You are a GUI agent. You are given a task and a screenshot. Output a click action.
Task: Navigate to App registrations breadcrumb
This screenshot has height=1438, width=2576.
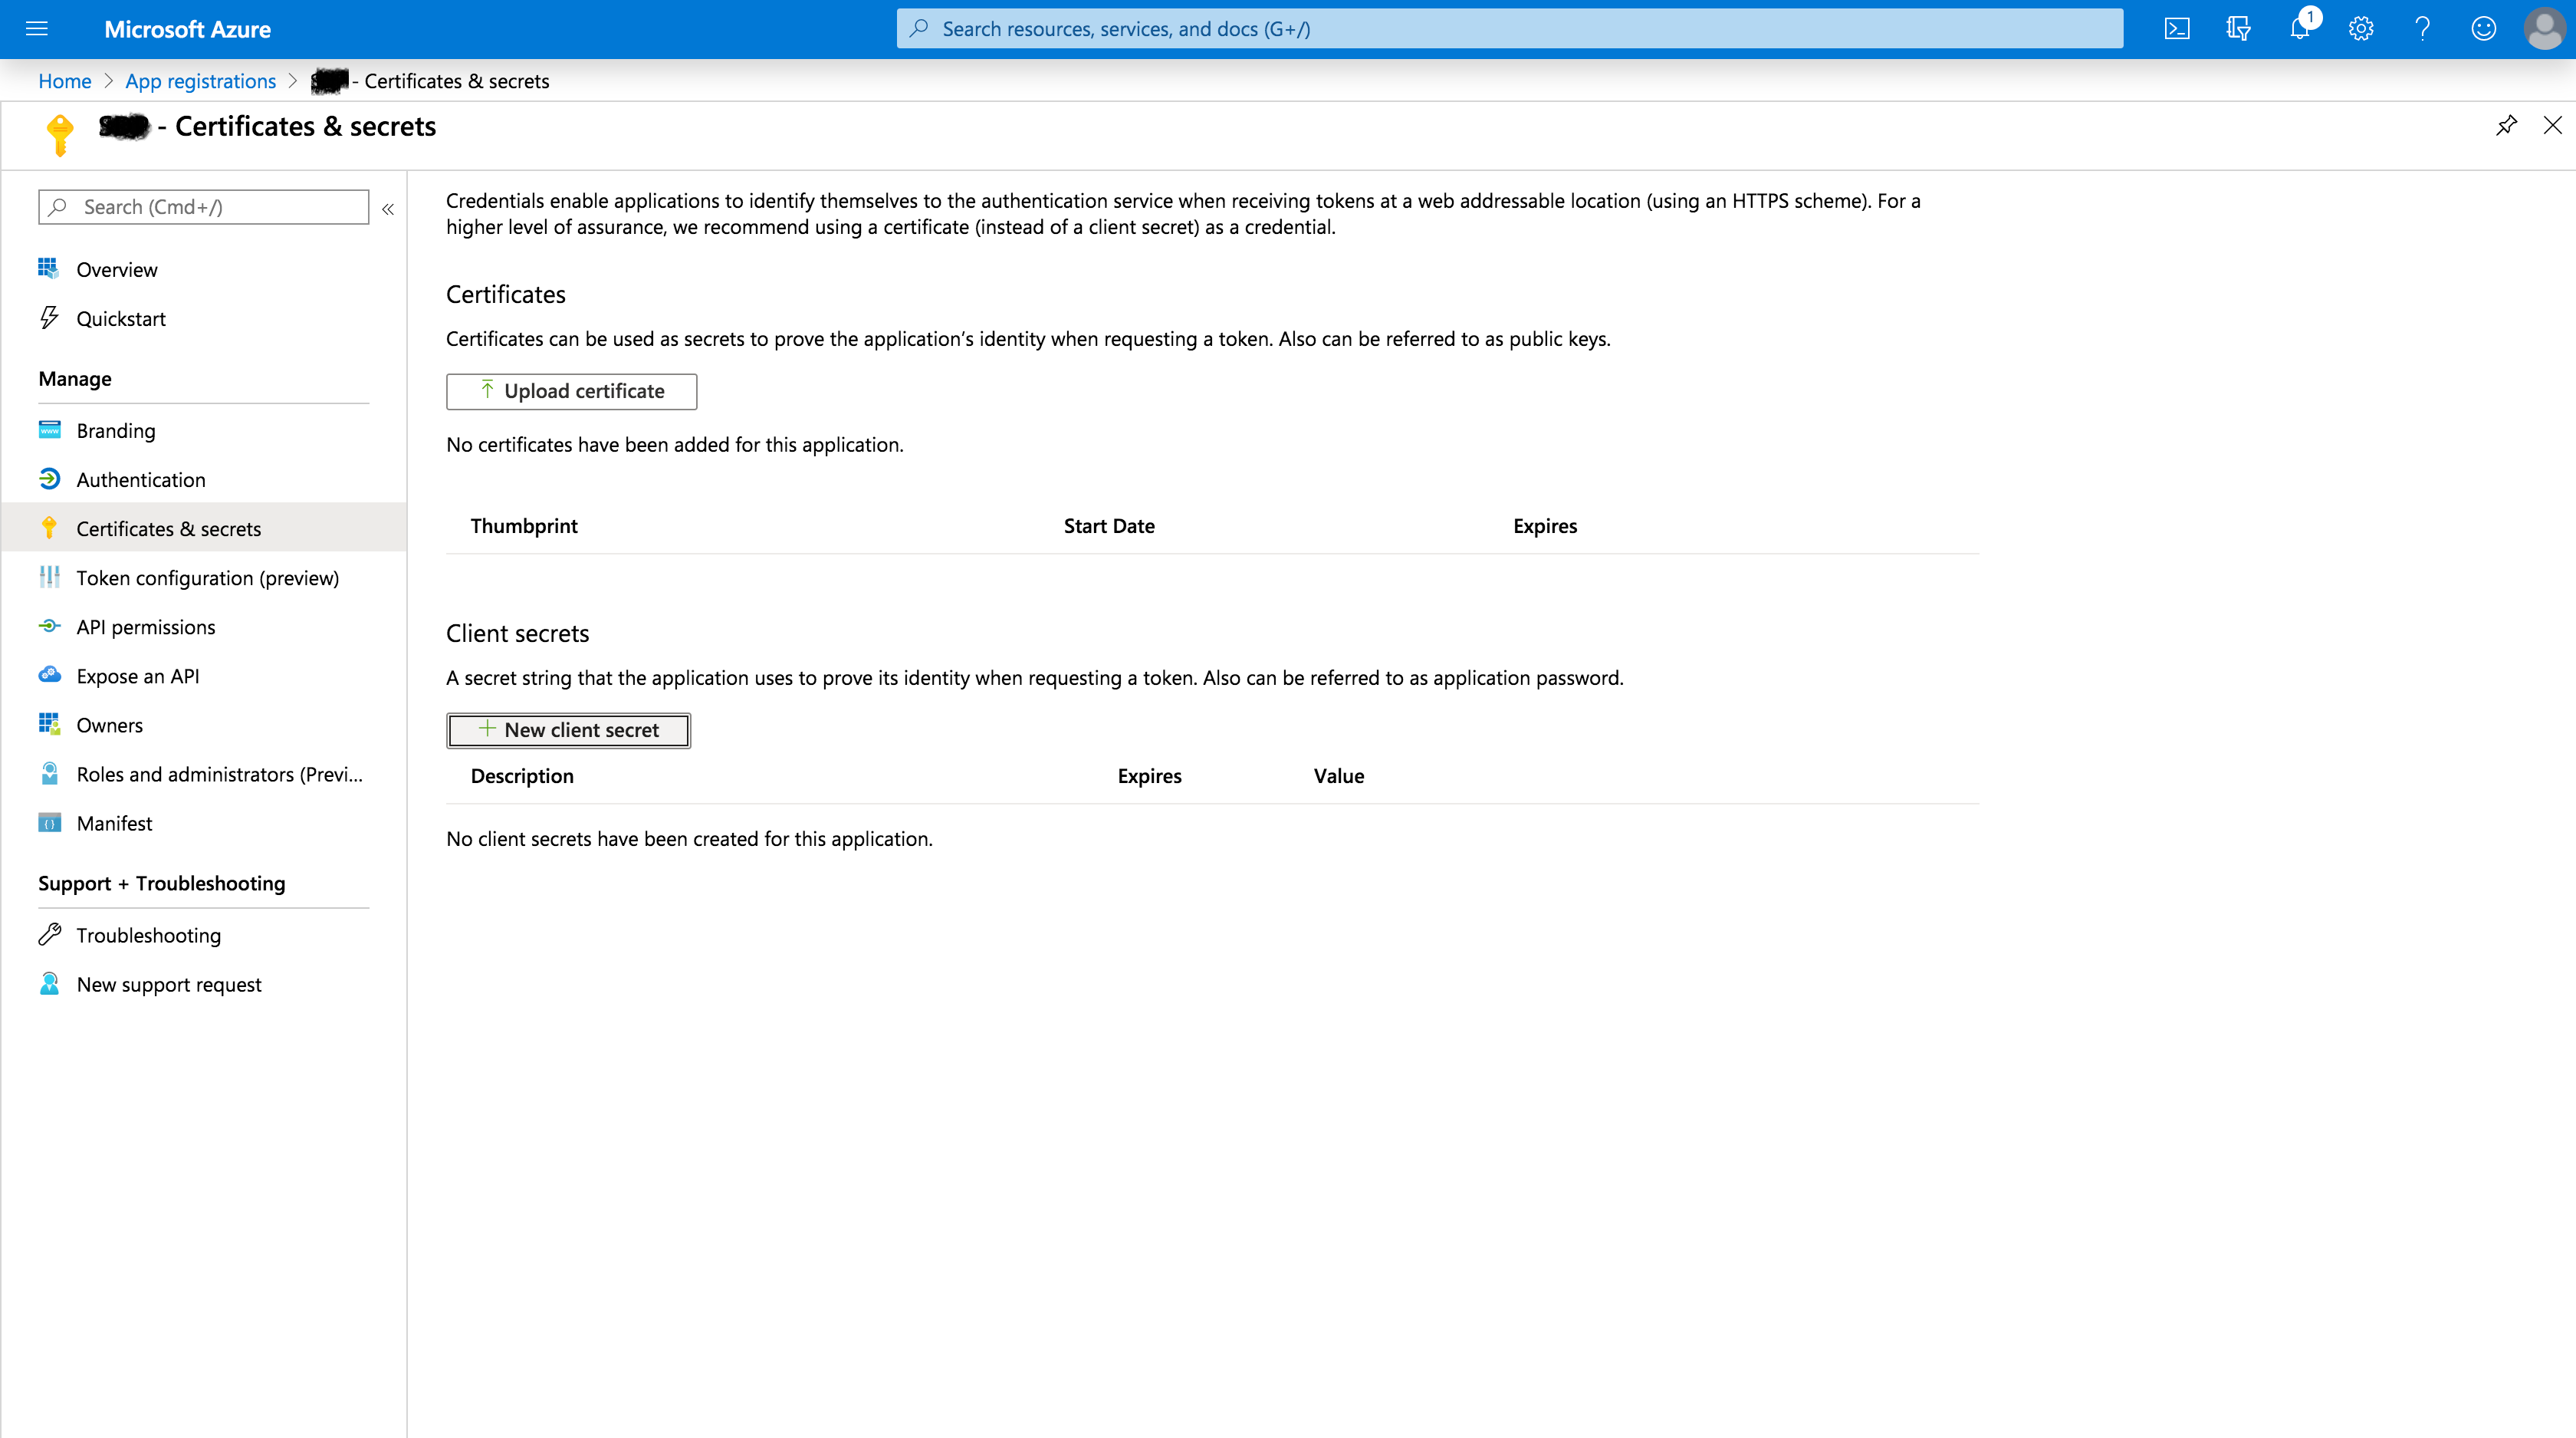[x=200, y=81]
